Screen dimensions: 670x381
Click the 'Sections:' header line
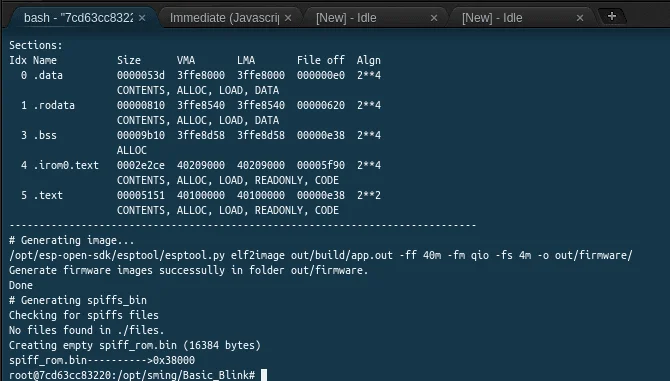coord(36,45)
